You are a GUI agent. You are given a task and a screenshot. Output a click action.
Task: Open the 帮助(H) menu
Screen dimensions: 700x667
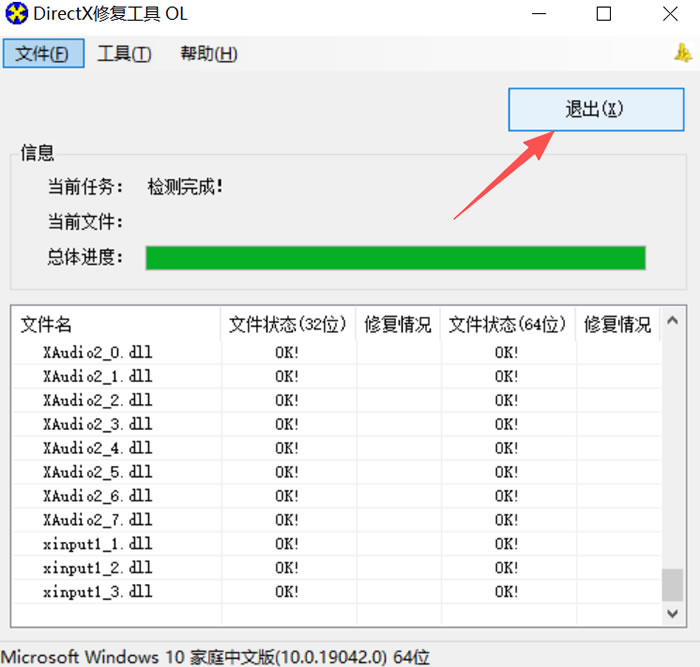[x=208, y=54]
